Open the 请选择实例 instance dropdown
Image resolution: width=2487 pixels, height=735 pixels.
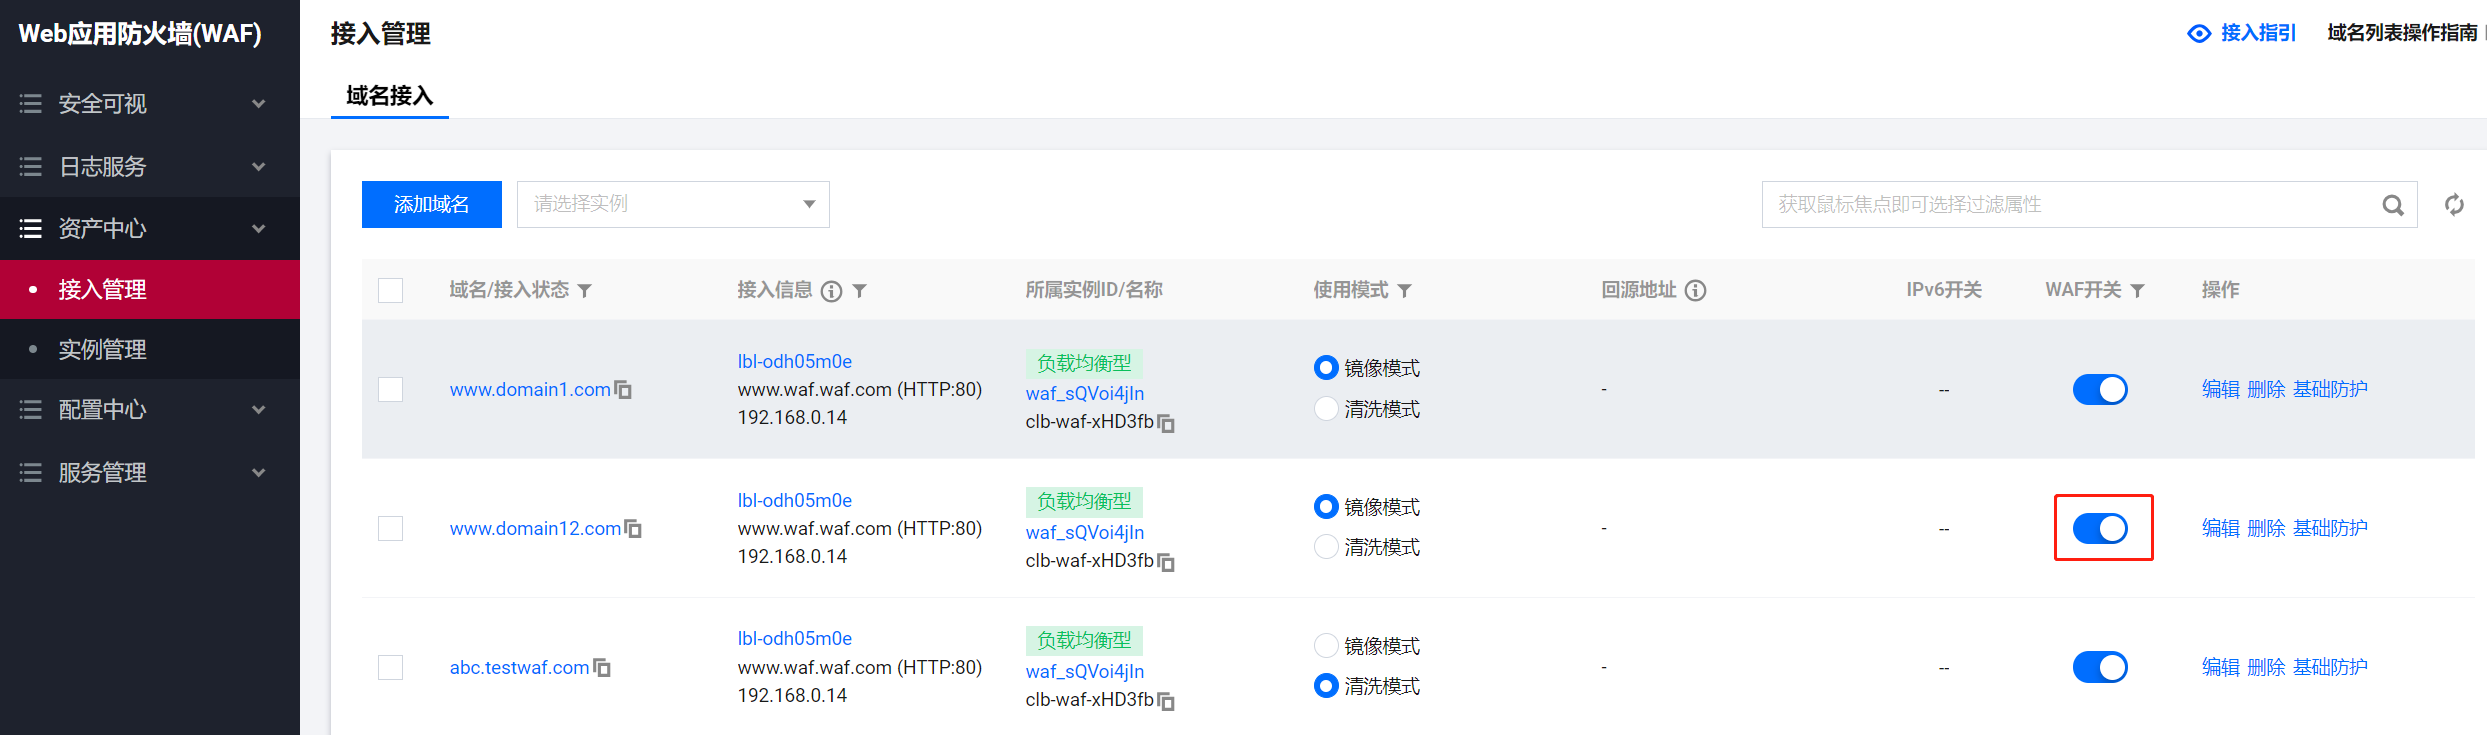(x=673, y=204)
